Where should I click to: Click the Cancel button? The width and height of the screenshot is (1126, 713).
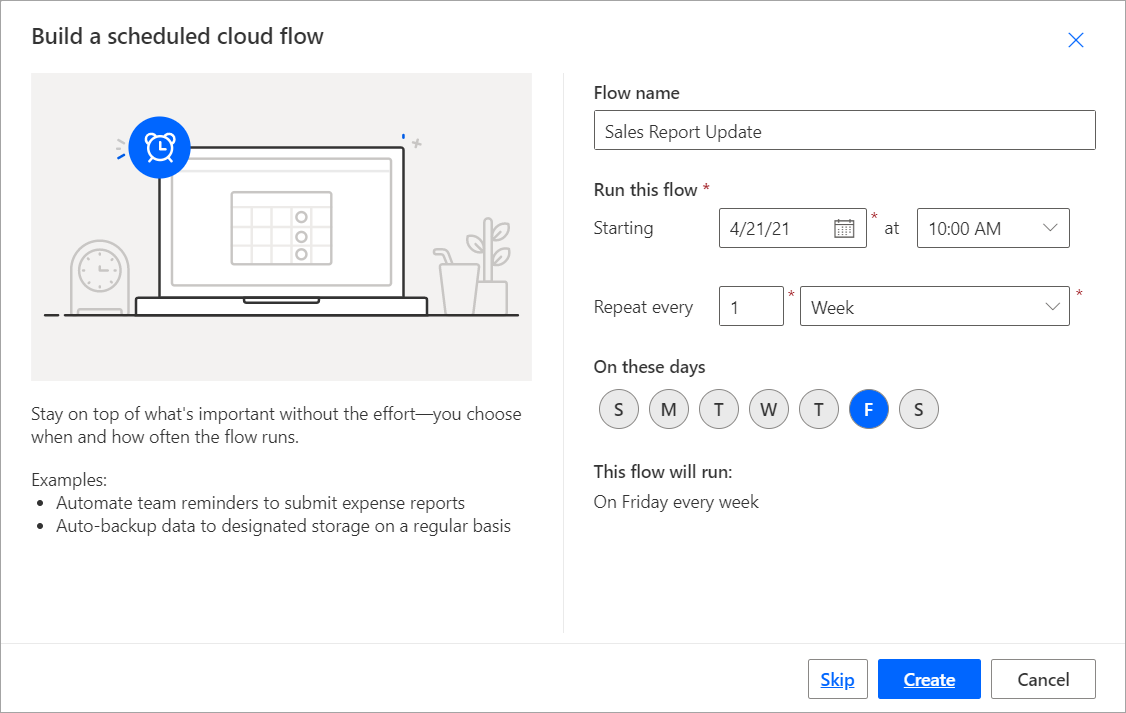(1043, 678)
